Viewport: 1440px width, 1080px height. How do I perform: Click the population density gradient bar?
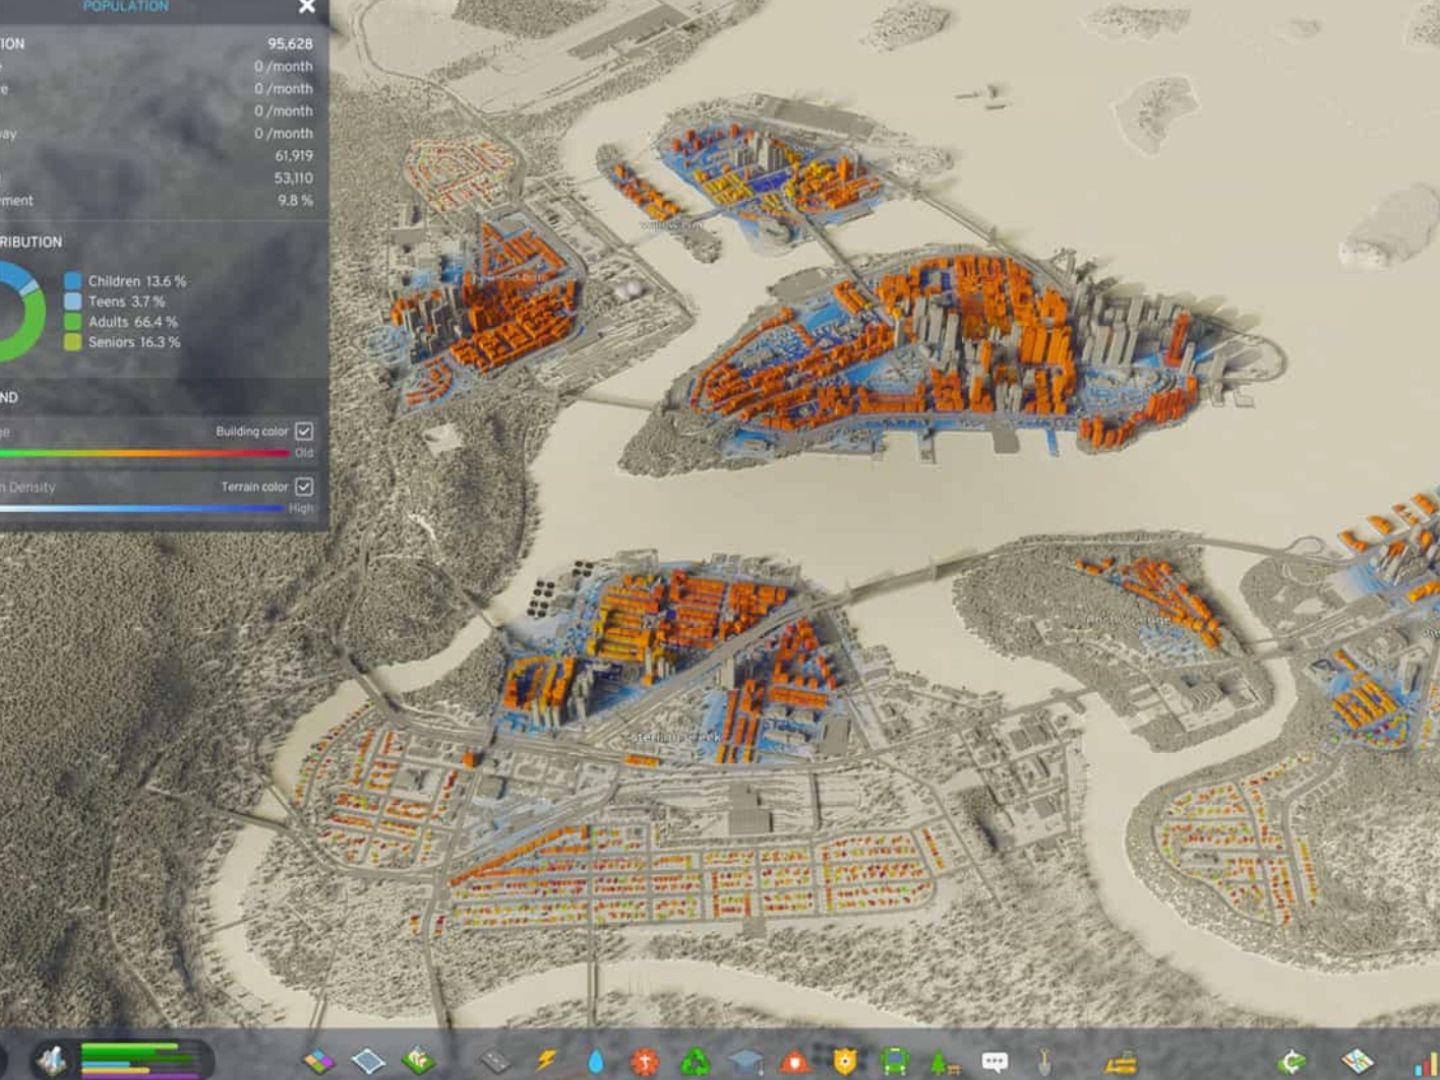[x=142, y=508]
